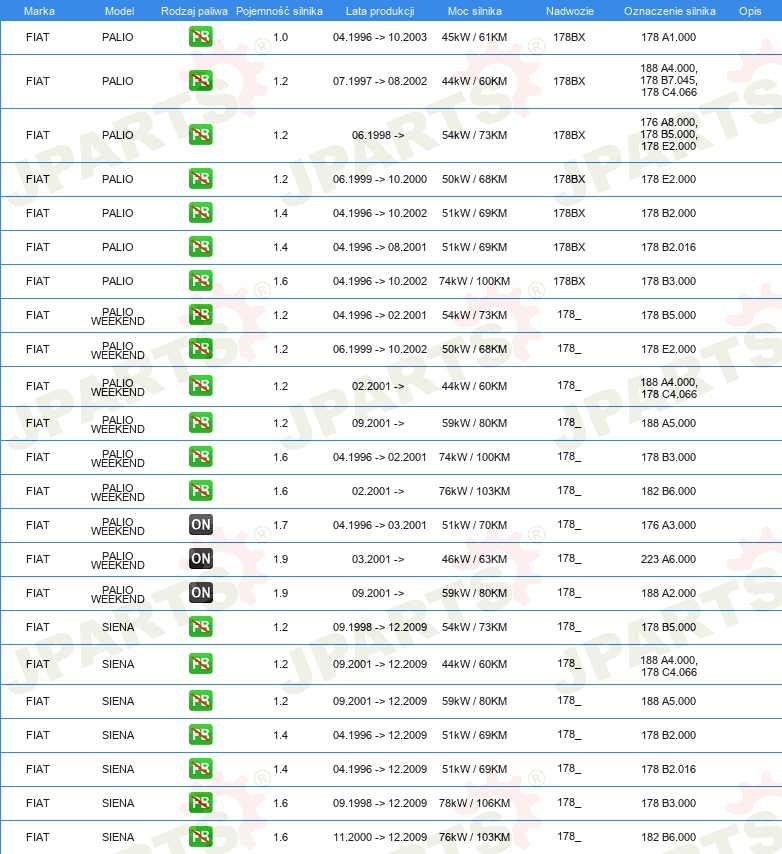Click PALIO model in 178 B3.000 row

point(118,281)
